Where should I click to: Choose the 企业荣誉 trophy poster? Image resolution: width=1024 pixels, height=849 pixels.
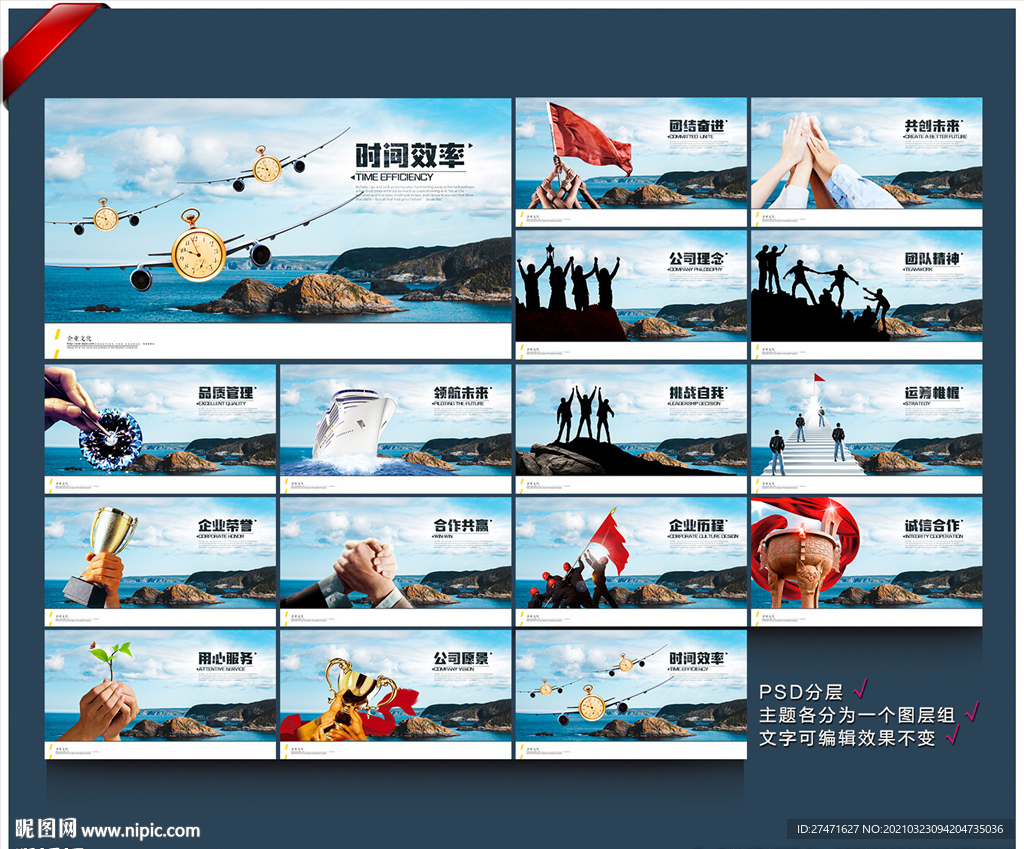tap(160, 562)
